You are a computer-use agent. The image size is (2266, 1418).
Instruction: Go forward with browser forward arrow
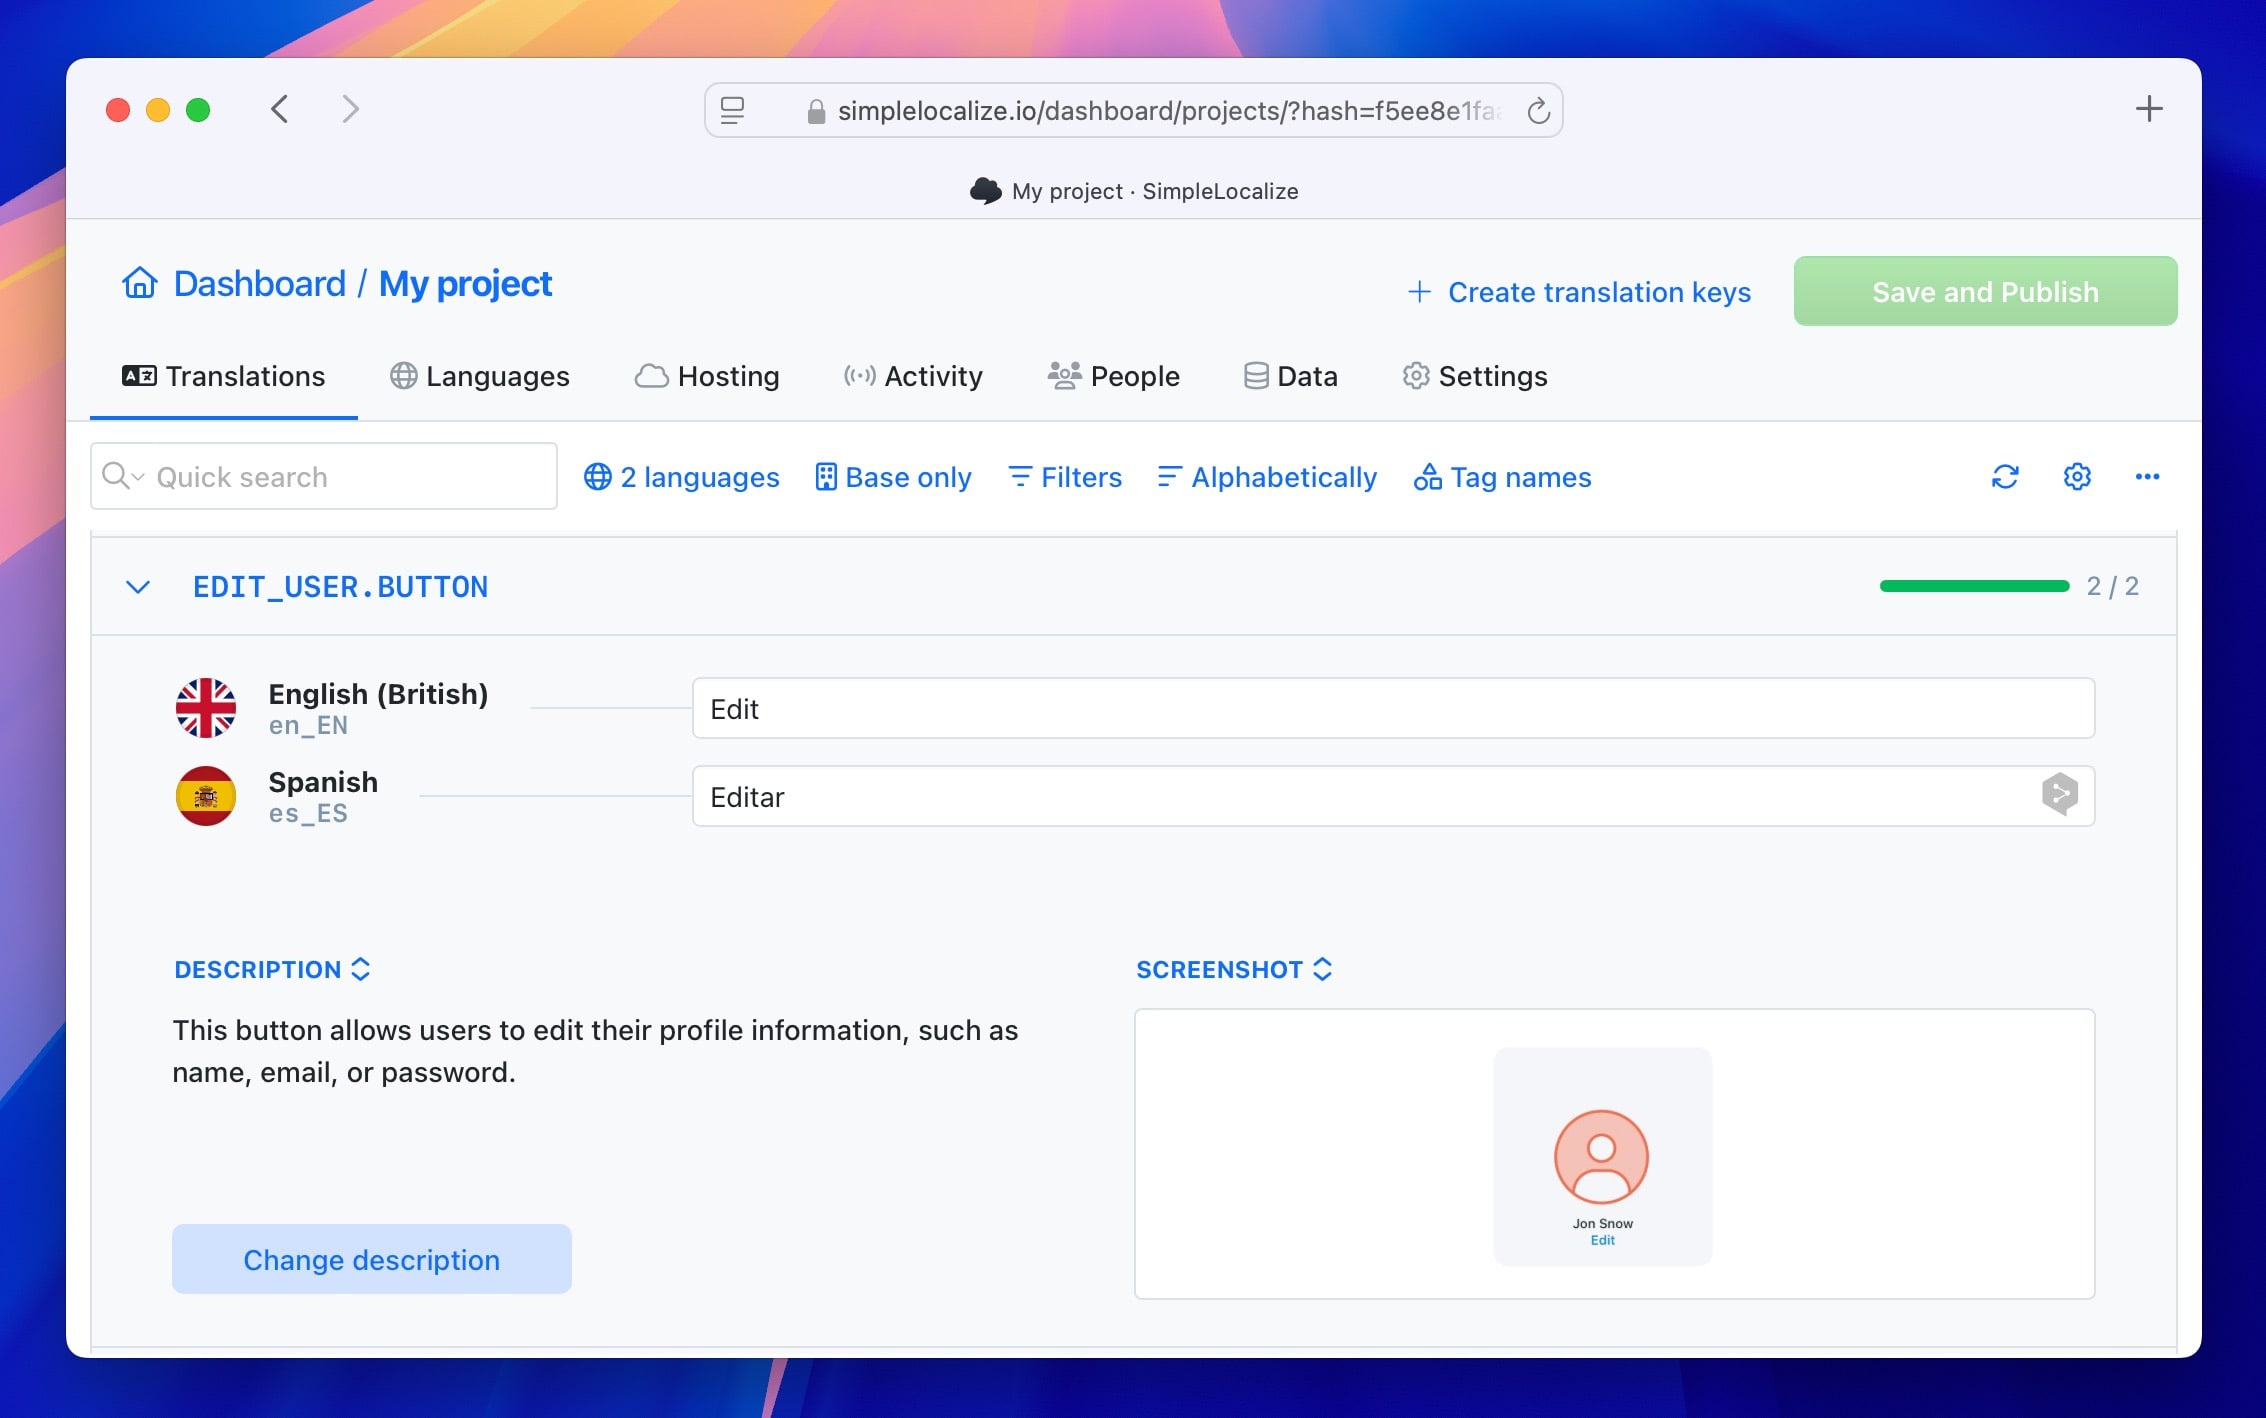click(x=350, y=109)
